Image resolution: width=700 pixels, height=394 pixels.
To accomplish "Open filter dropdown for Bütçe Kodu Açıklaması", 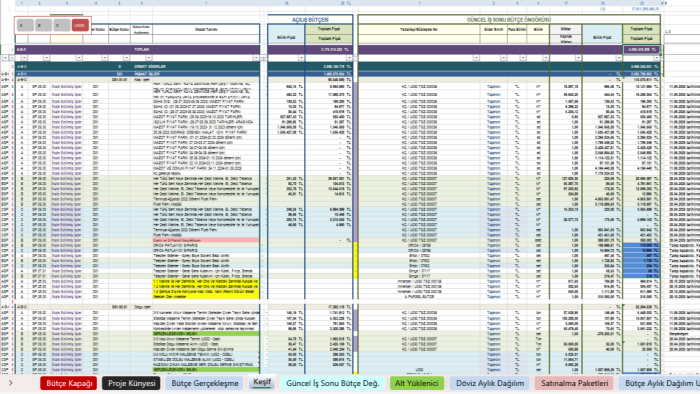I will [149, 58].
